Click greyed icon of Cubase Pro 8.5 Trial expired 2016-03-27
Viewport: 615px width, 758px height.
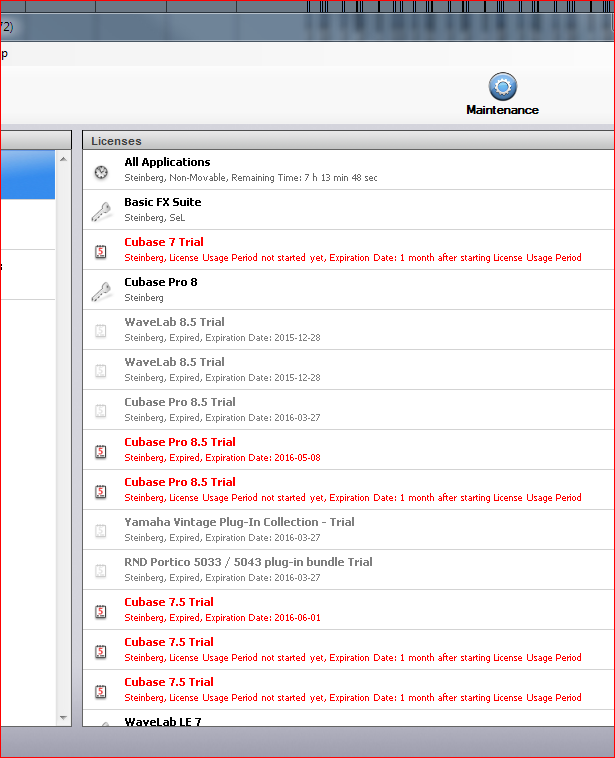coord(101,411)
